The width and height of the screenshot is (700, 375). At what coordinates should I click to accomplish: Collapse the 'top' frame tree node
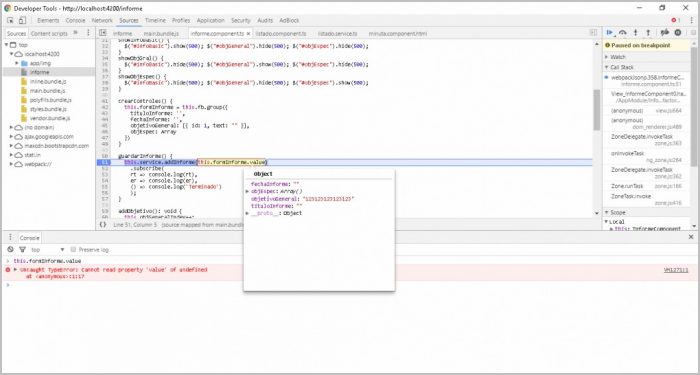pyautogui.click(x=6, y=45)
